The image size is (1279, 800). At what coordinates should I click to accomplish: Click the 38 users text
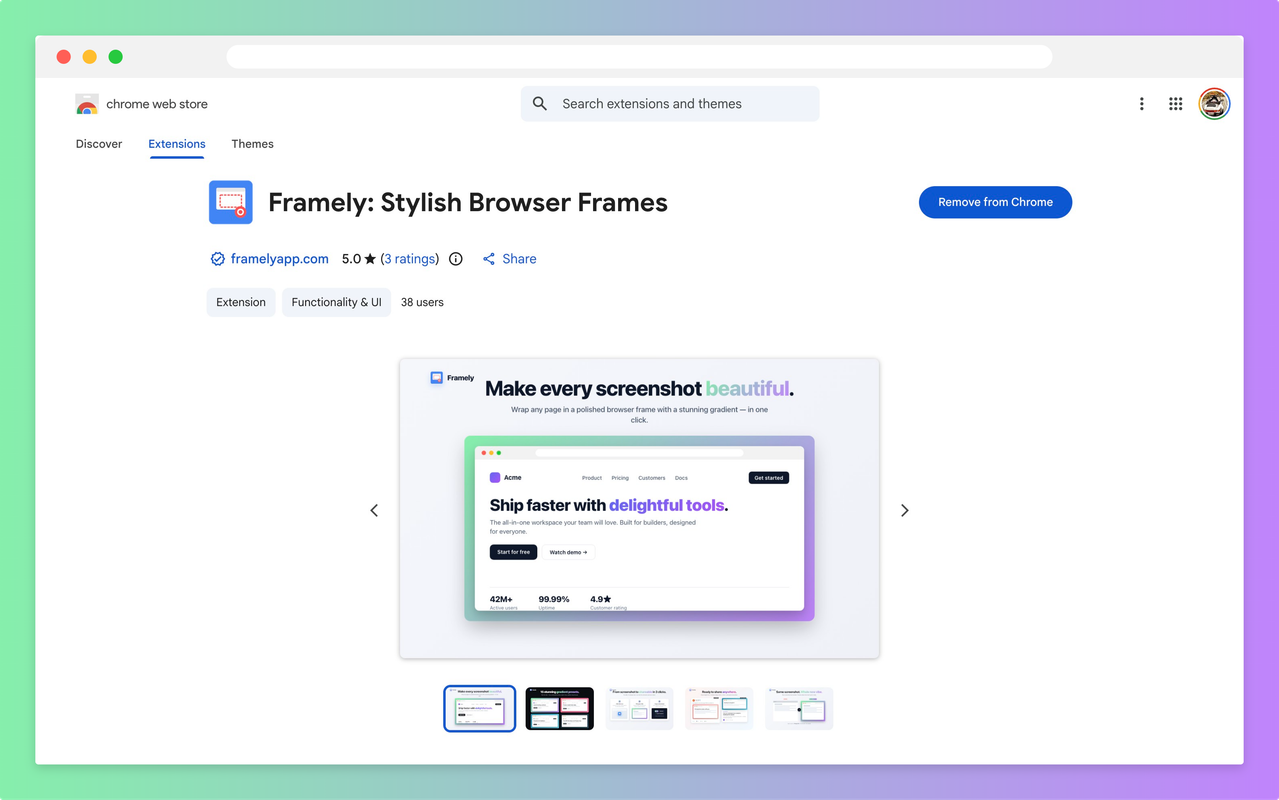click(422, 302)
